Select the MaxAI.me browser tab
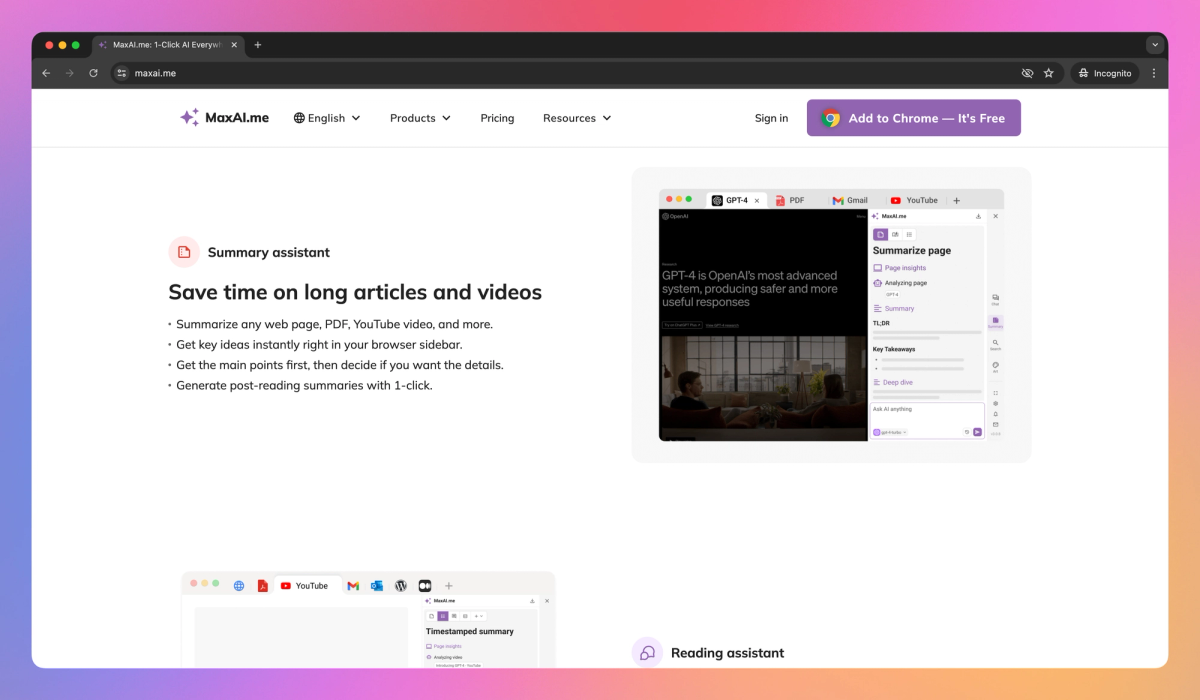1200x700 pixels. point(165,45)
